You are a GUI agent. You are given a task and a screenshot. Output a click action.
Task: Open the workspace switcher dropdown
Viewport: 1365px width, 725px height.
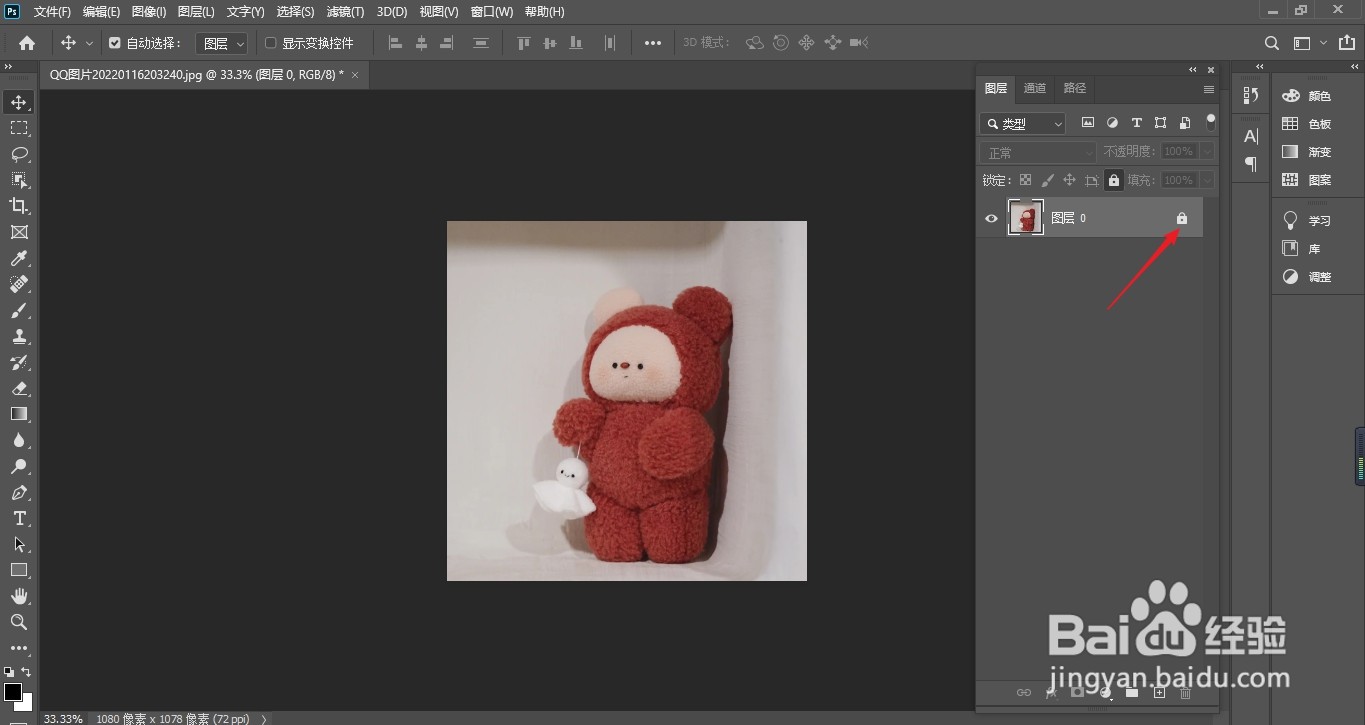tap(1310, 43)
